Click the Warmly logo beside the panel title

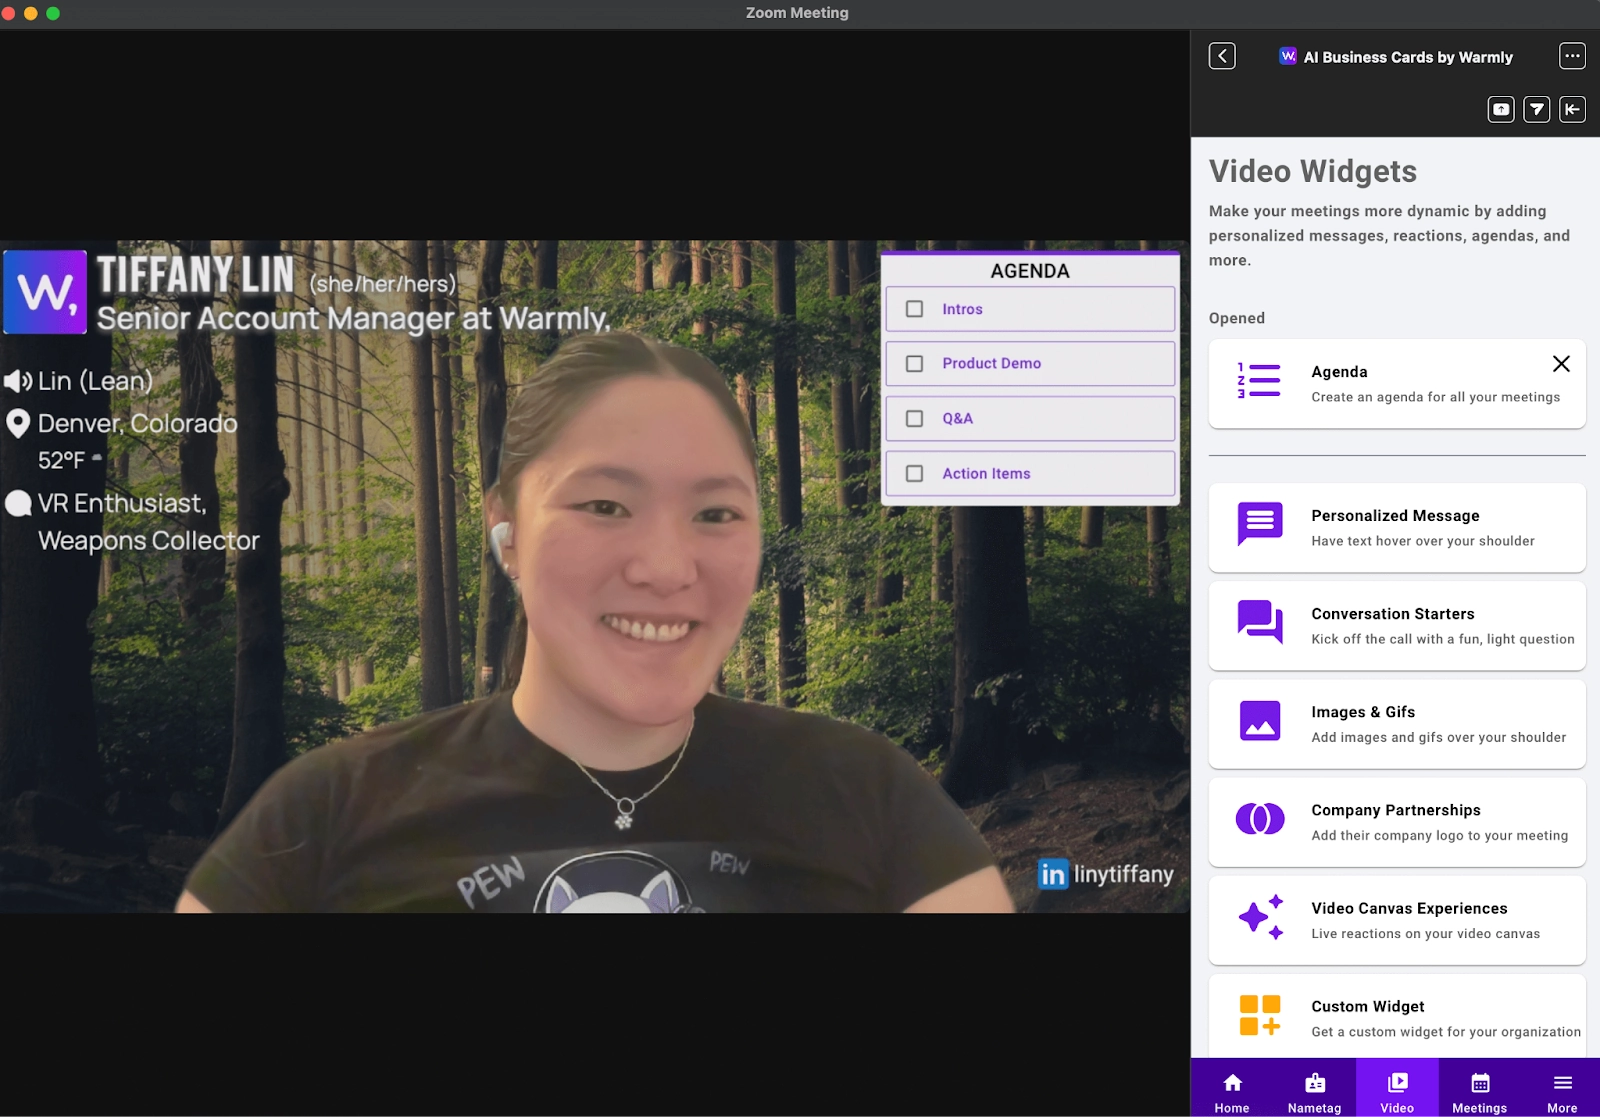1288,56
